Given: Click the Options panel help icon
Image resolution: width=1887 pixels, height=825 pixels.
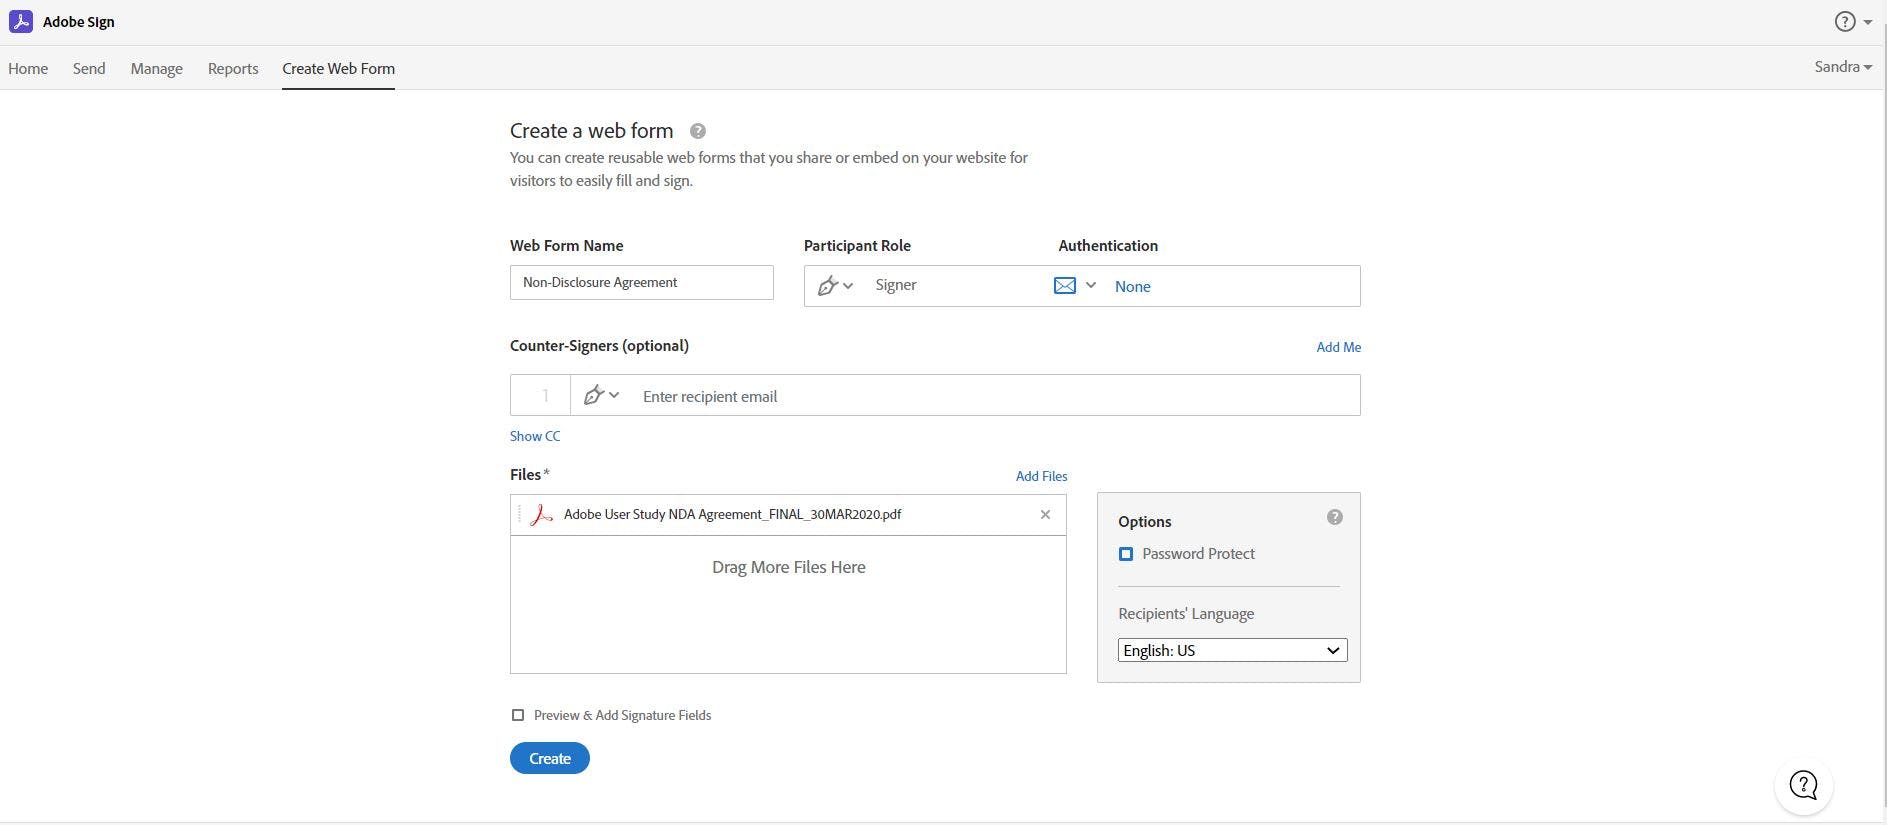Looking at the screenshot, I should pos(1334,517).
